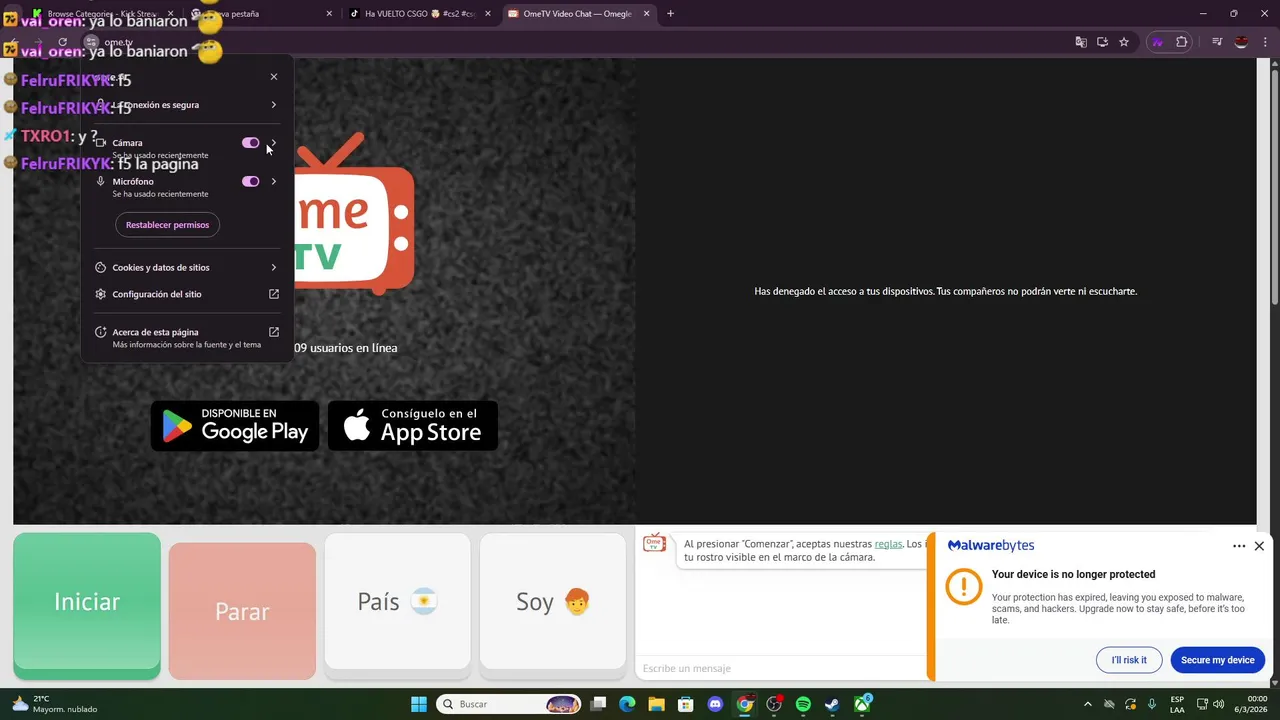Screen dimensions: 1280x720
Task: Show hidden system tray icons
Action: point(1087,704)
